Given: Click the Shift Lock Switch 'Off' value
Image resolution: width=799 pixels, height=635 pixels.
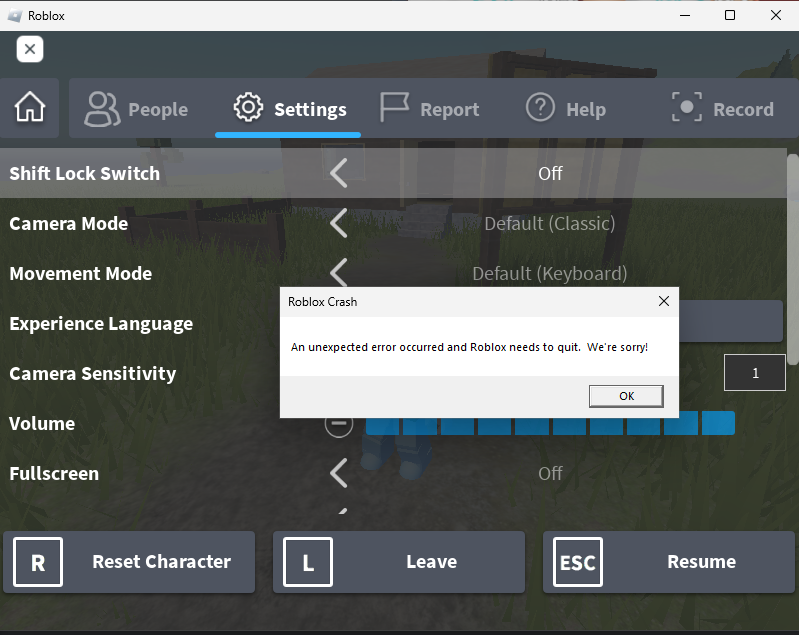Looking at the screenshot, I should [x=550, y=173].
